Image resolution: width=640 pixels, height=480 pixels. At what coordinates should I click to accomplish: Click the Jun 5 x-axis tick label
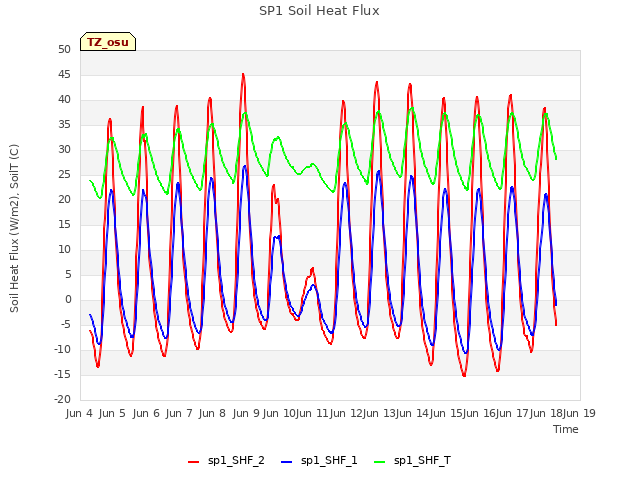tap(112, 413)
